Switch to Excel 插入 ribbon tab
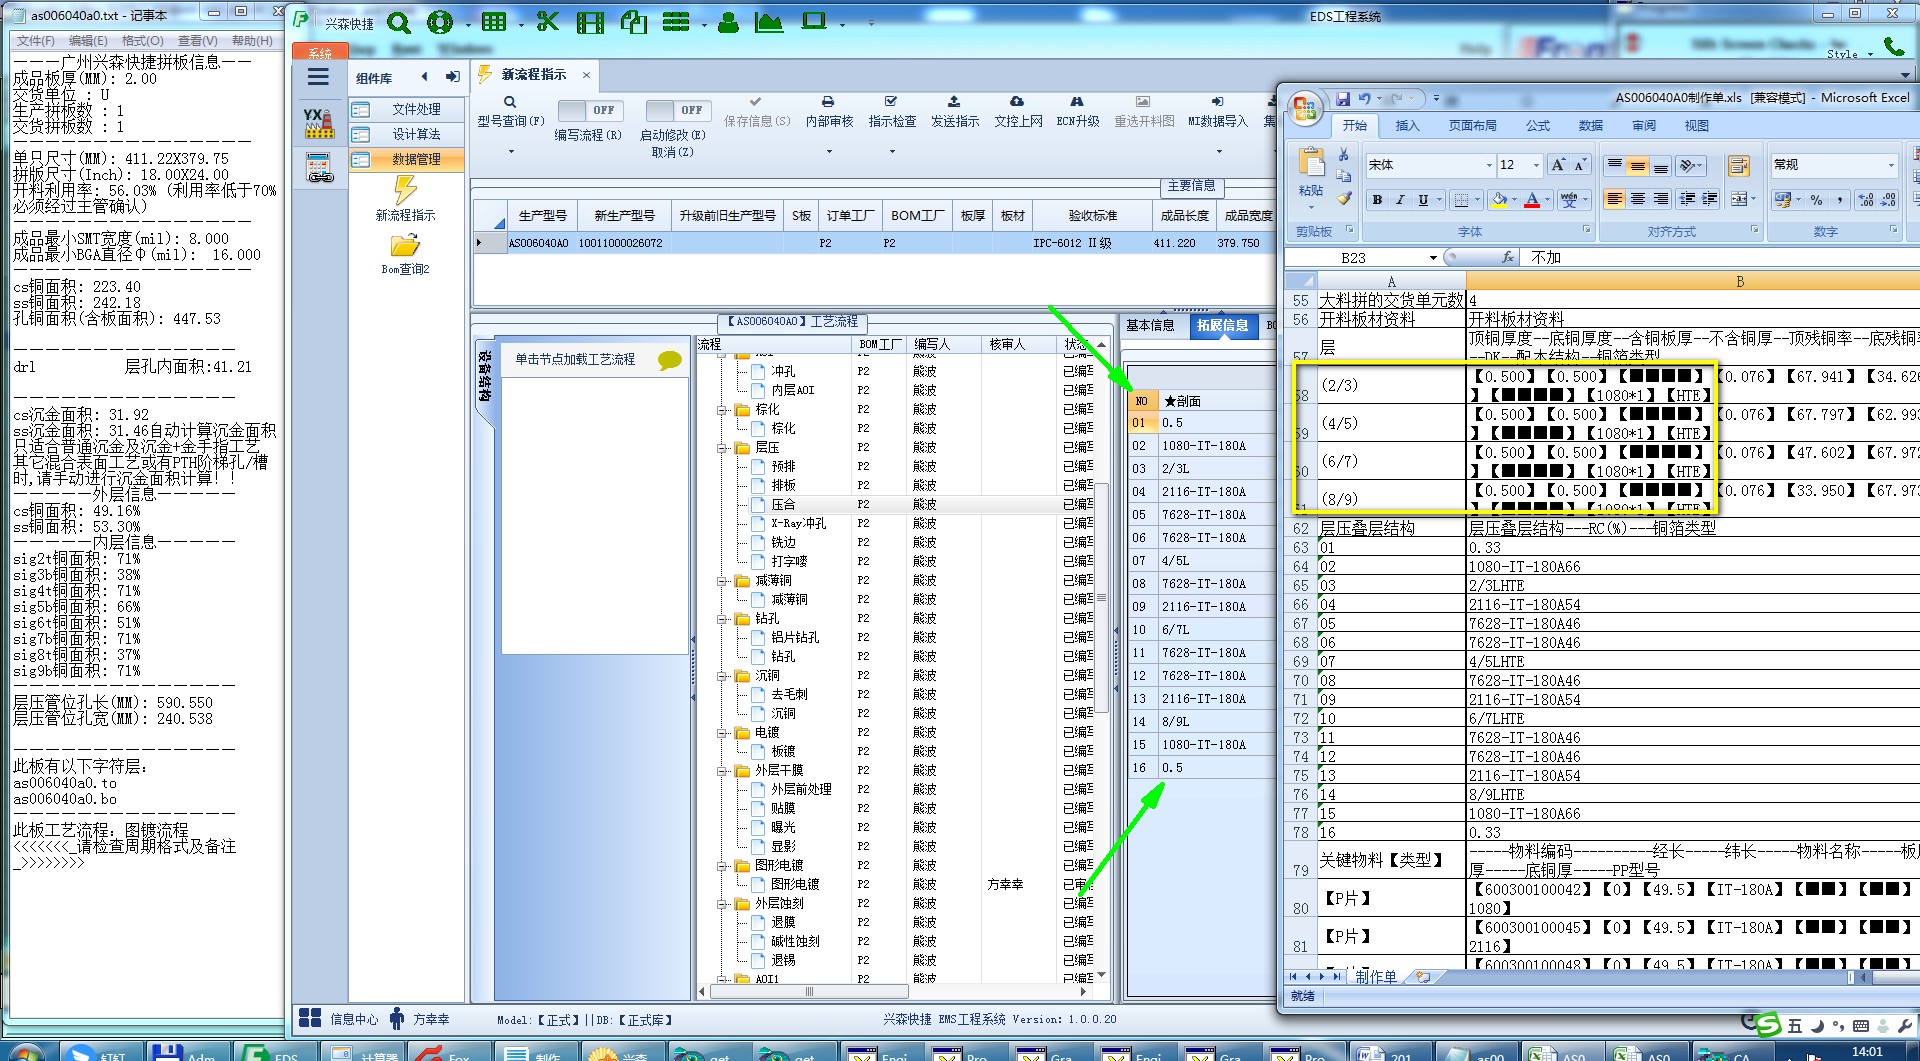The image size is (1920, 1061). (1407, 125)
